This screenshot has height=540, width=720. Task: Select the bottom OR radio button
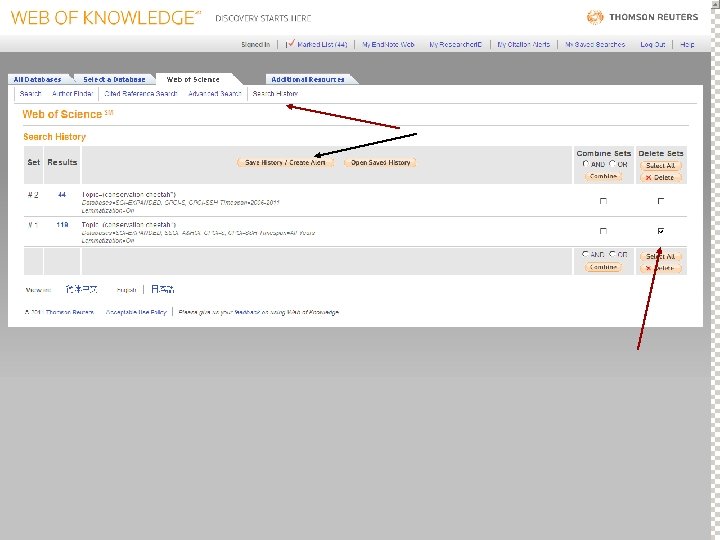[612, 253]
